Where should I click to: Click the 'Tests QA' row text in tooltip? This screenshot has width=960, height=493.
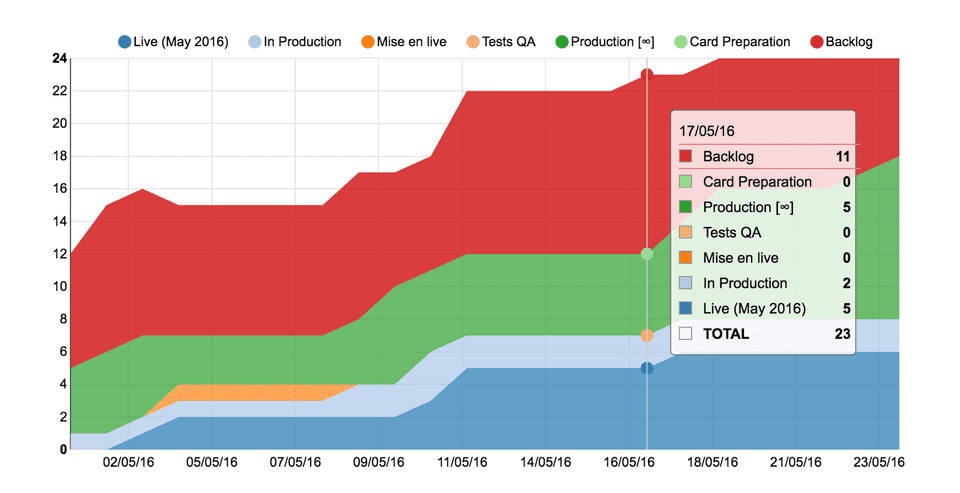pos(732,232)
